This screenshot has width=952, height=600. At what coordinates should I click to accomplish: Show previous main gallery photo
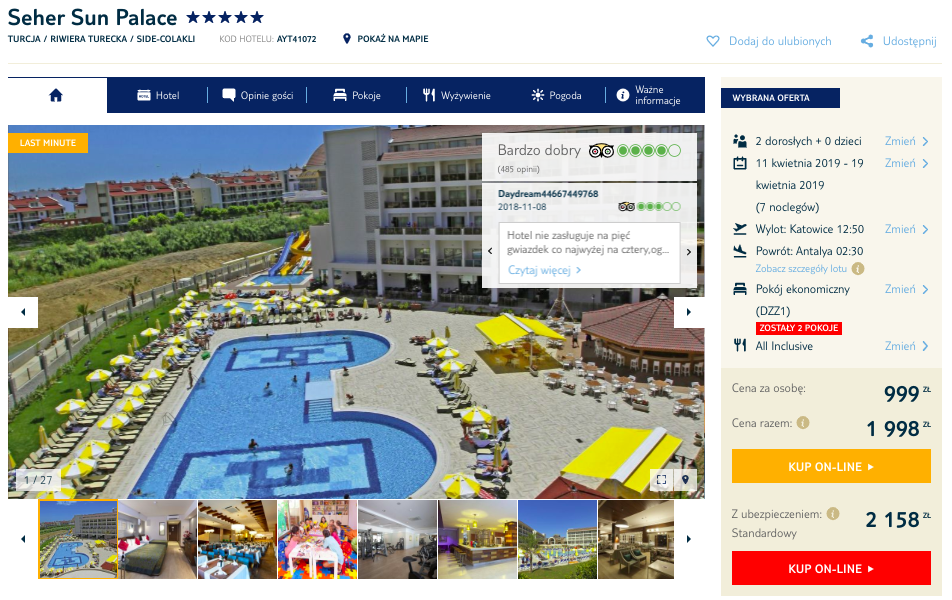(23, 312)
